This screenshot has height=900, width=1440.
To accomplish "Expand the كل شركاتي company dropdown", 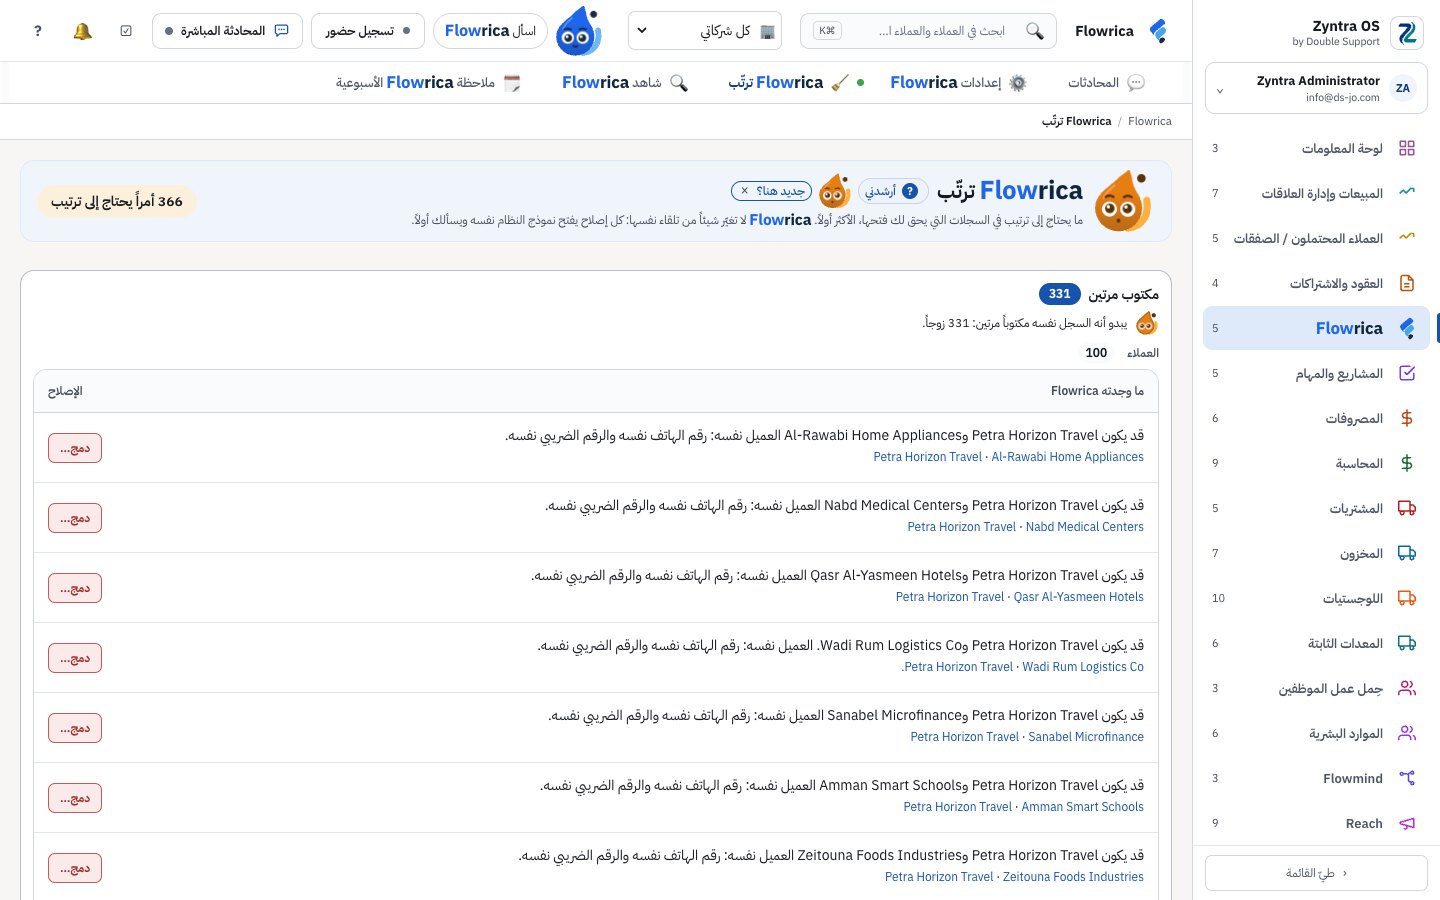I will pos(705,31).
